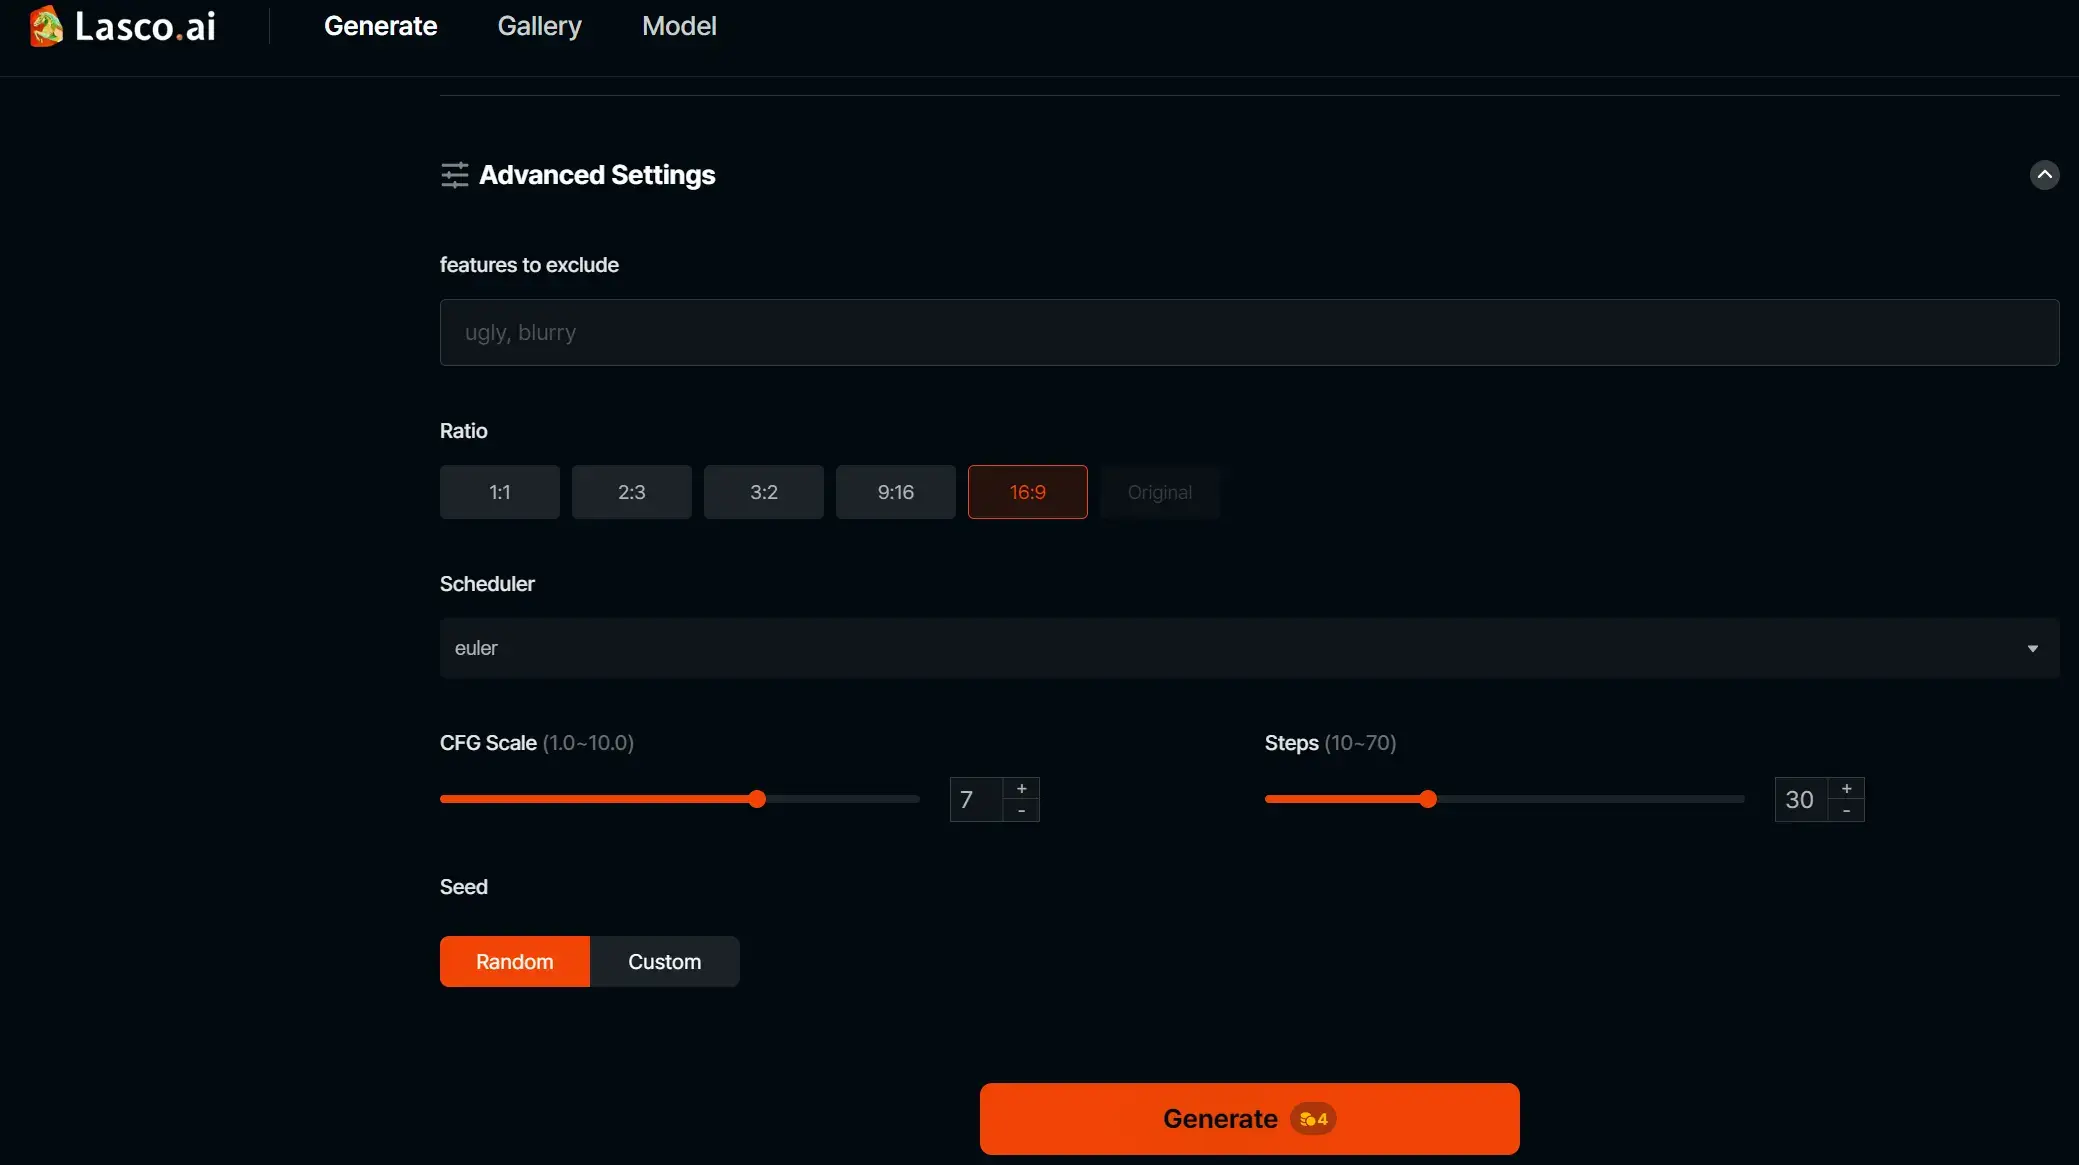Choose the 9:16 aspect ratio

[895, 492]
